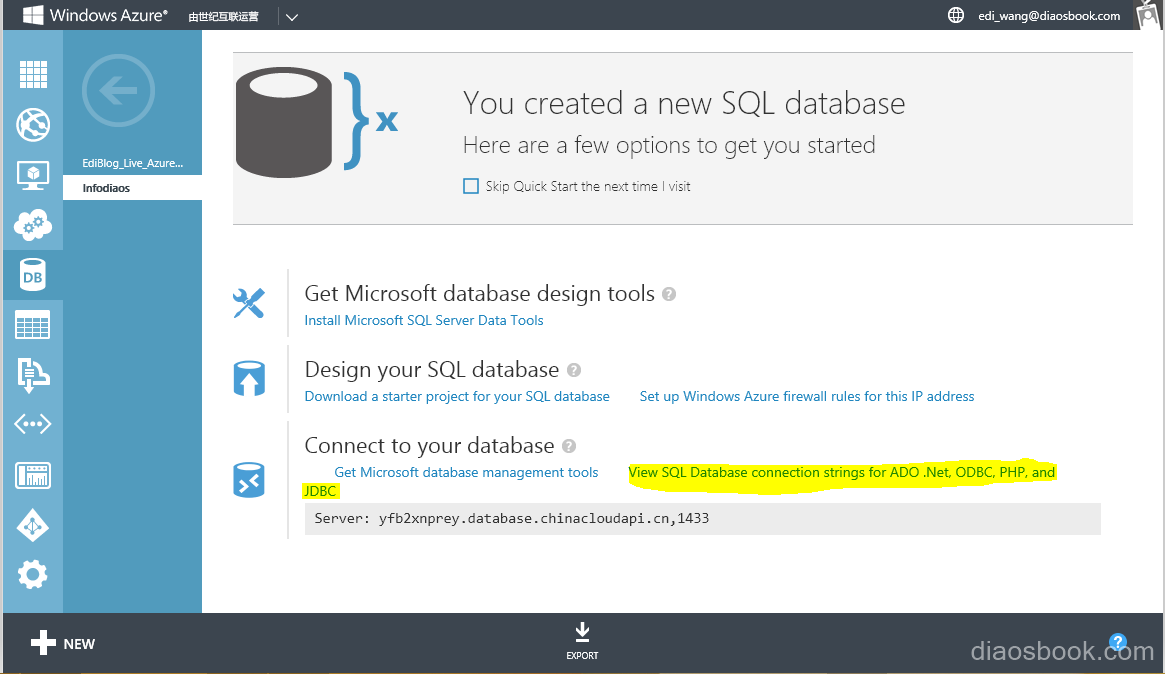Click the Server address text field
Image resolution: width=1165 pixels, height=674 pixels.
pos(702,519)
